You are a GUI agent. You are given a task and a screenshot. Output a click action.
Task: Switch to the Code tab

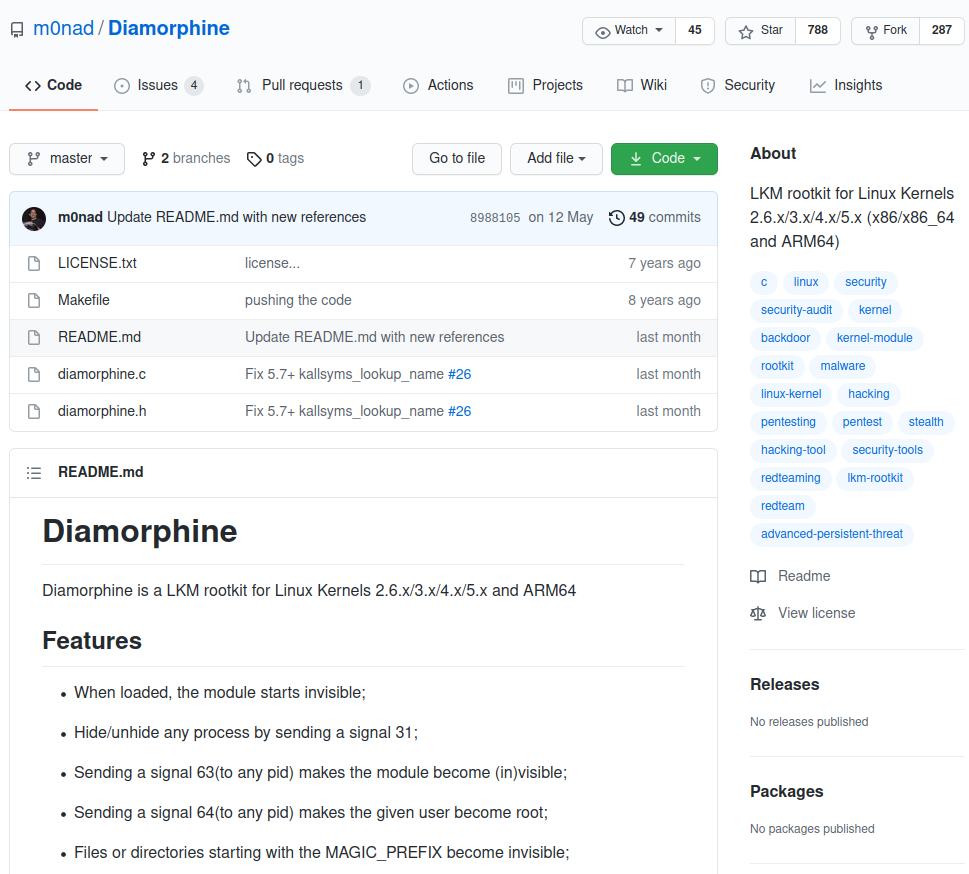53,85
